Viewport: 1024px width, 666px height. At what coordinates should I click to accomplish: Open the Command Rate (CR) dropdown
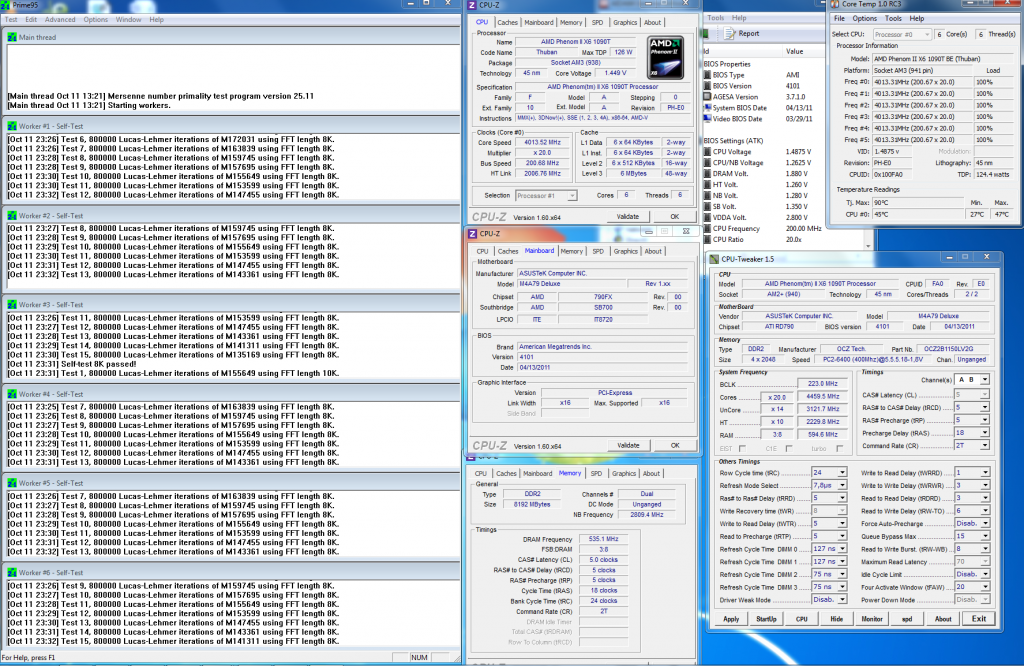click(x=984, y=445)
